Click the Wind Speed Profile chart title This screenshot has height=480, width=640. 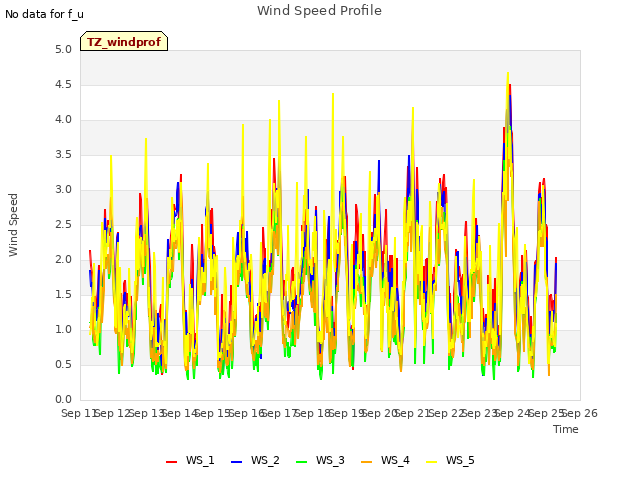(319, 11)
